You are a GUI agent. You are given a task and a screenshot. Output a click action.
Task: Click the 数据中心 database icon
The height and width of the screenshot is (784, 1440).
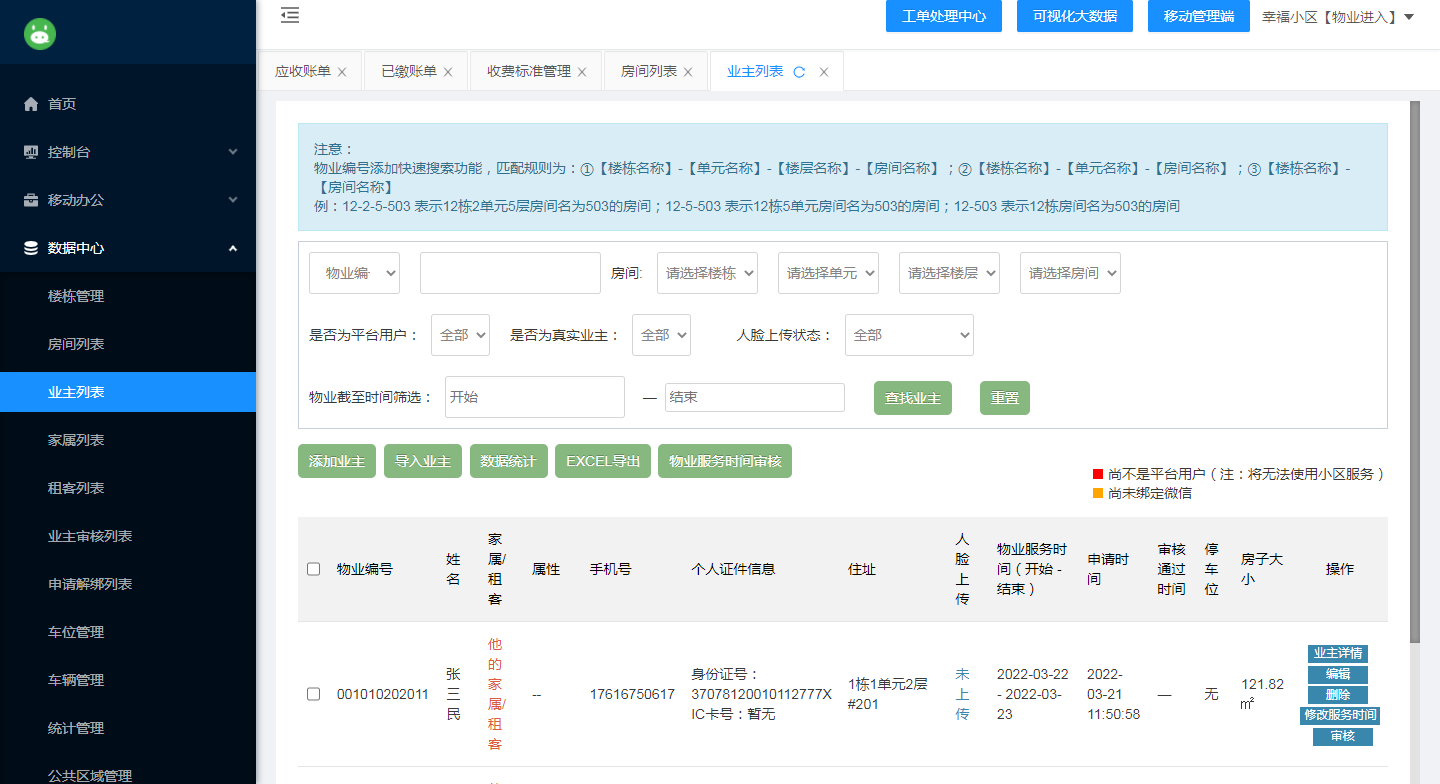point(31,248)
